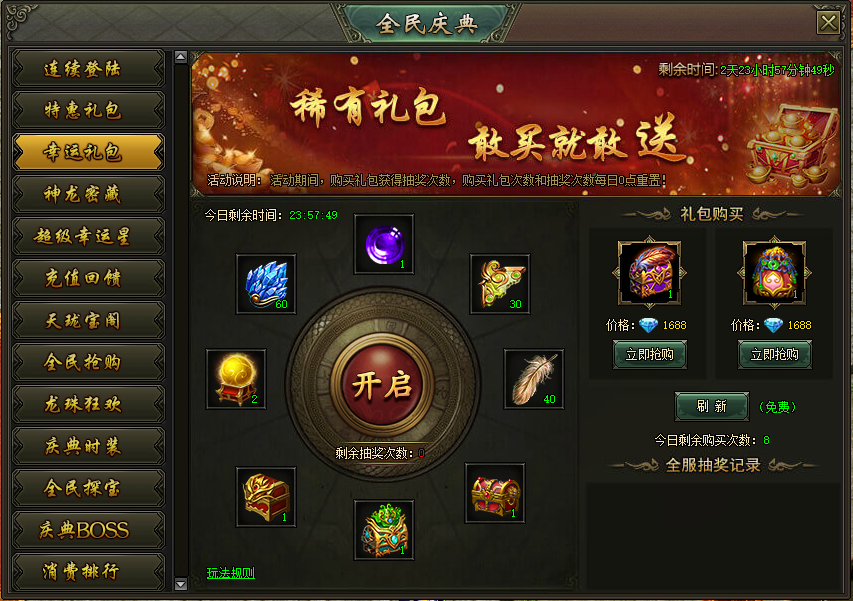Select the green headdress gift pack icon
Image resolution: width=853 pixels, height=601 pixels.
click(x=774, y=272)
